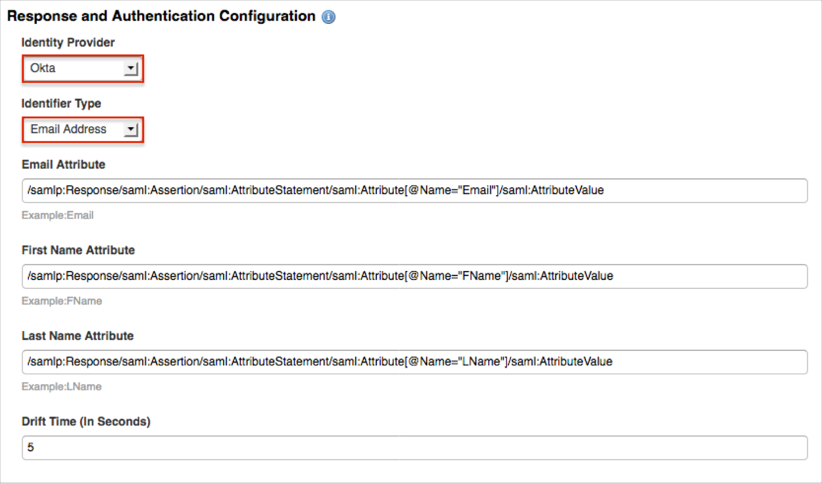Click the Drift Time (In Seconds) label
Viewport: 822px width, 483px height.
pyautogui.click(x=86, y=421)
